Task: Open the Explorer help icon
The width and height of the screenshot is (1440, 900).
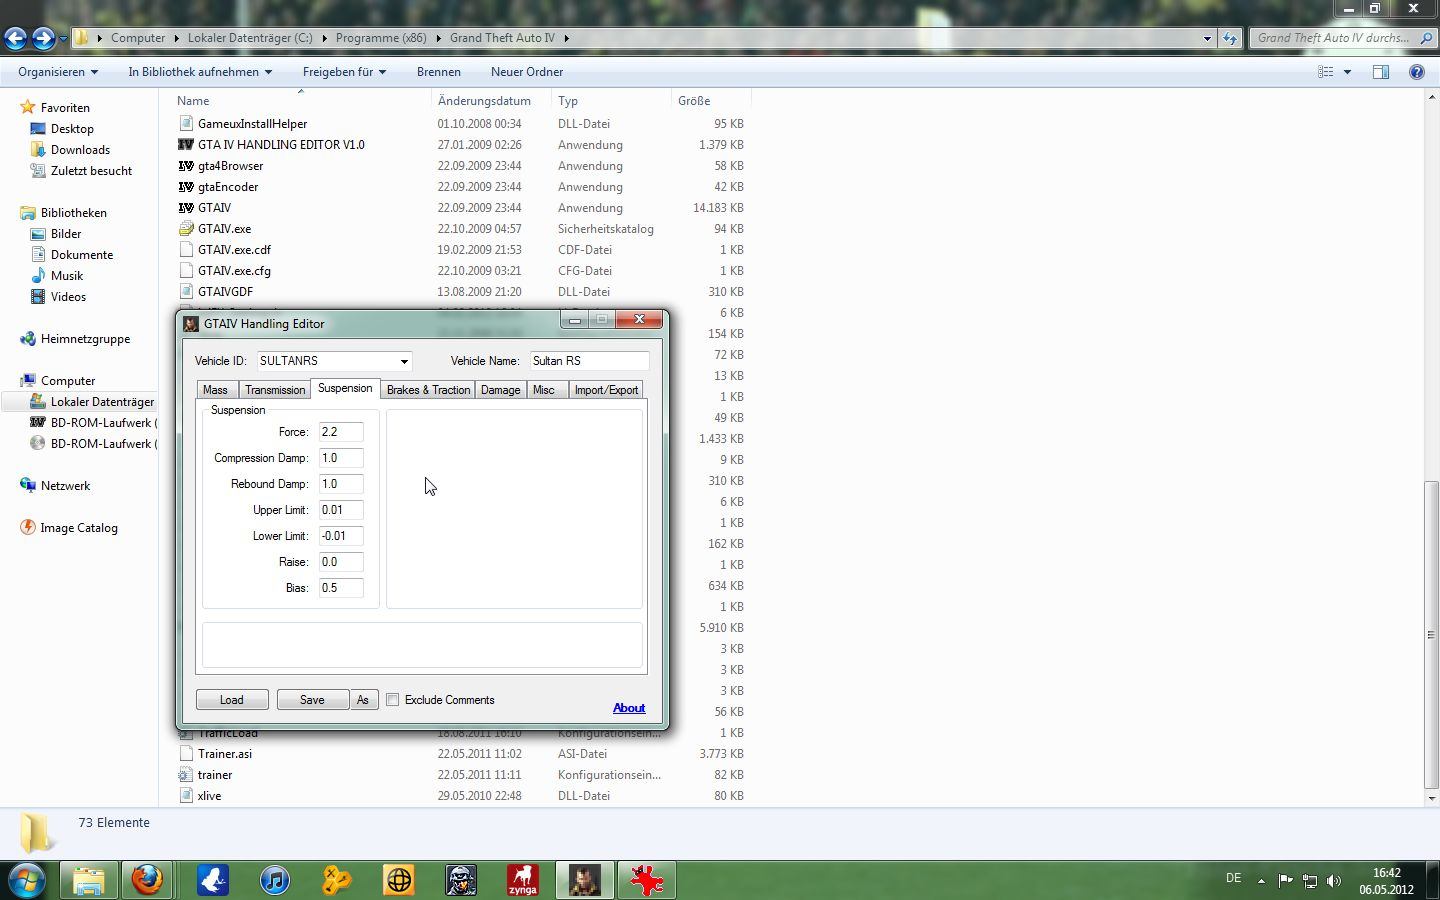Action: 1416,72
